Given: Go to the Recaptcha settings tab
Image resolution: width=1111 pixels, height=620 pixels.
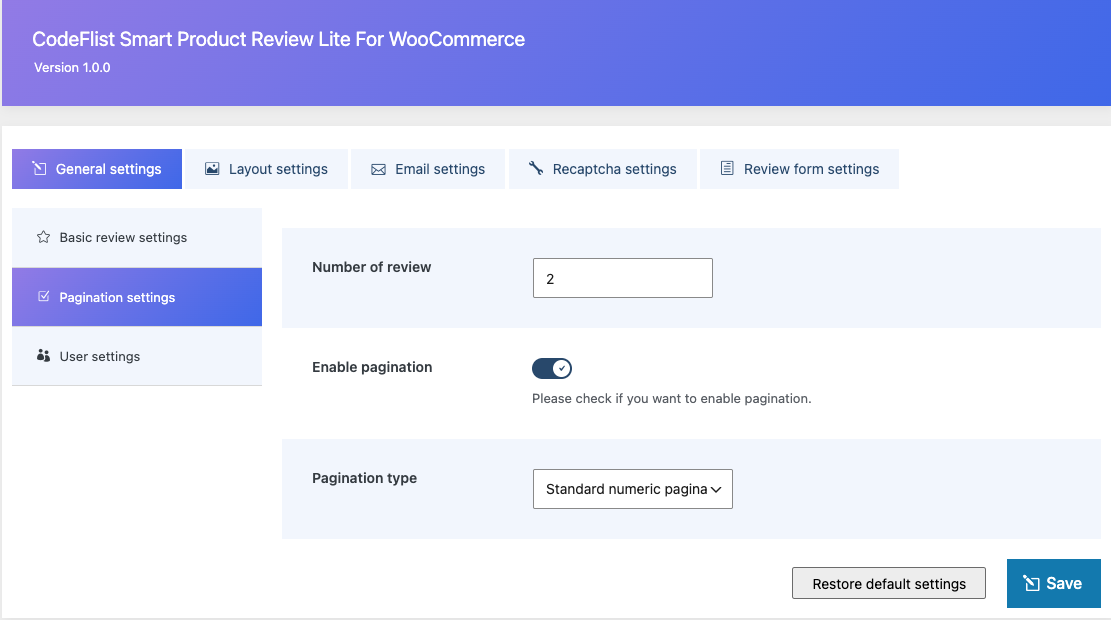Looking at the screenshot, I should tap(603, 169).
